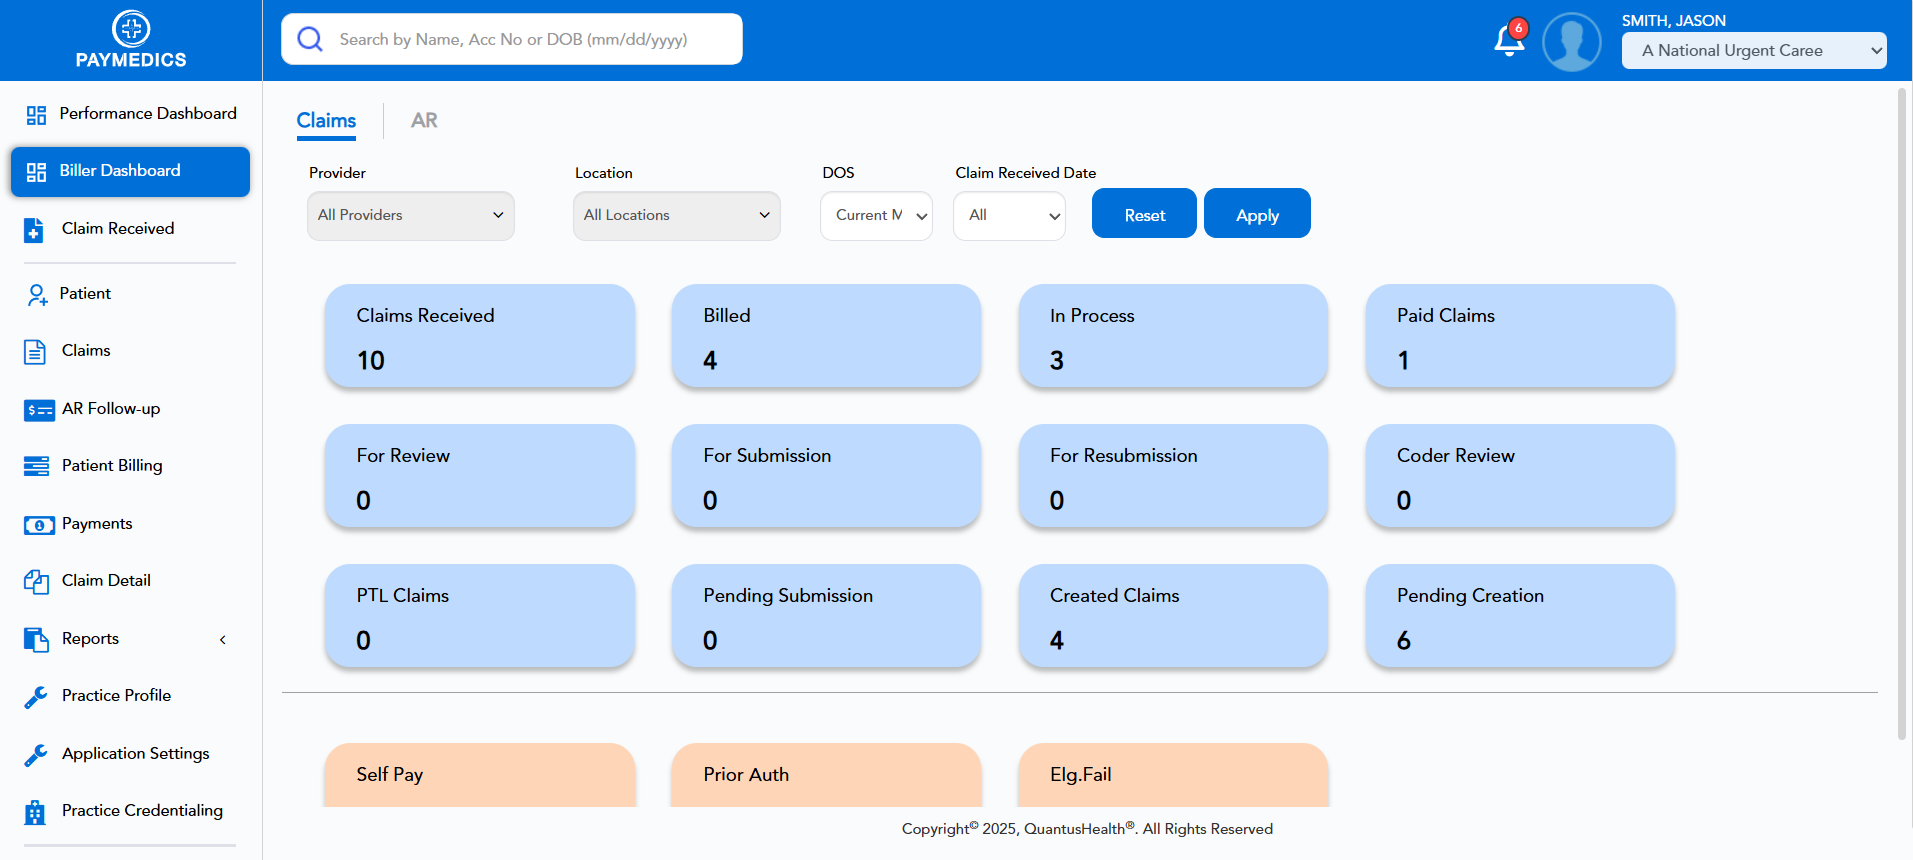The height and width of the screenshot is (860, 1913).
Task: Open the practice selector dropdown
Action: click(1753, 51)
